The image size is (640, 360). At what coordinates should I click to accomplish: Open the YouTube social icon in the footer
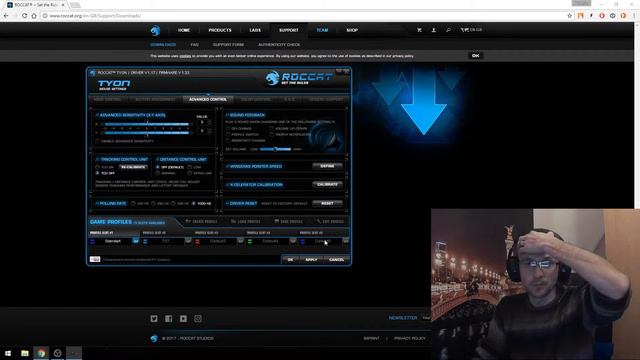pyautogui.click(x=183, y=318)
